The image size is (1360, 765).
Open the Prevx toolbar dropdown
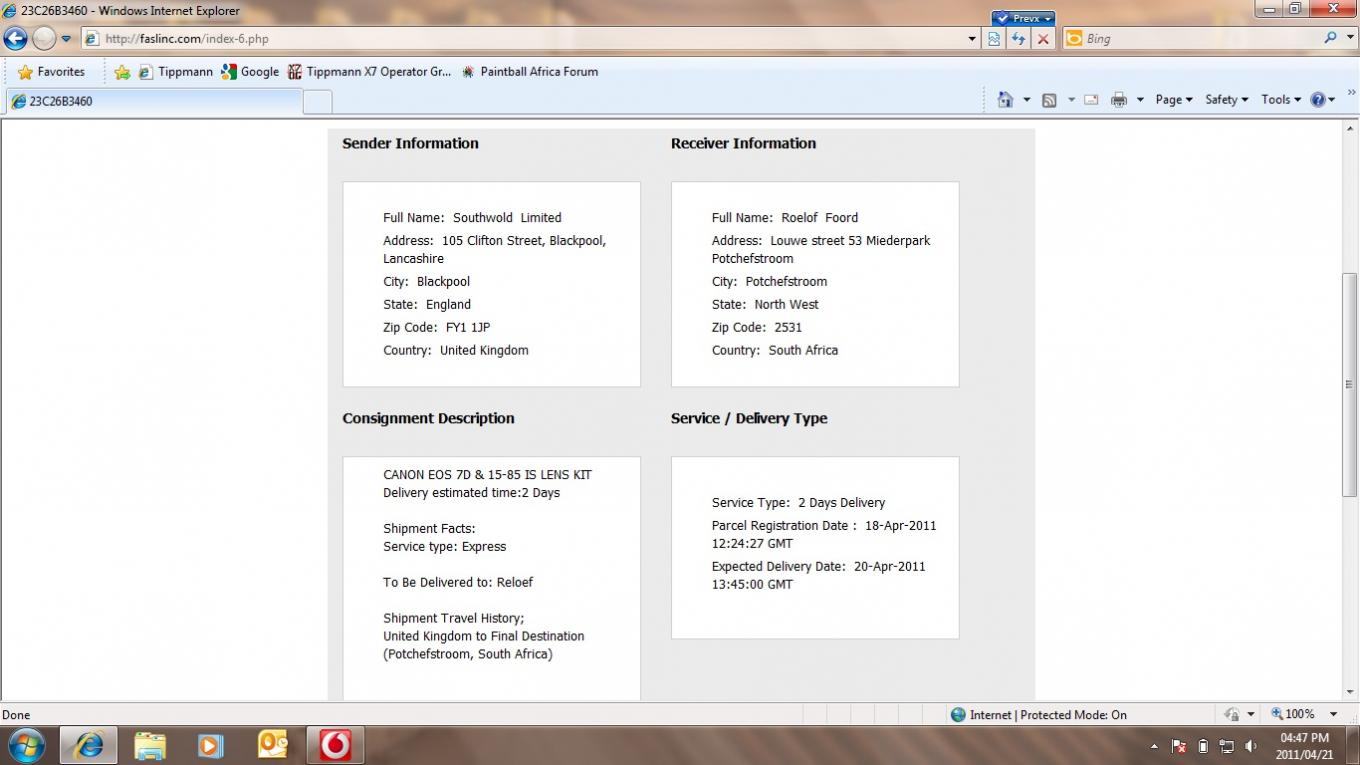pos(1023,18)
